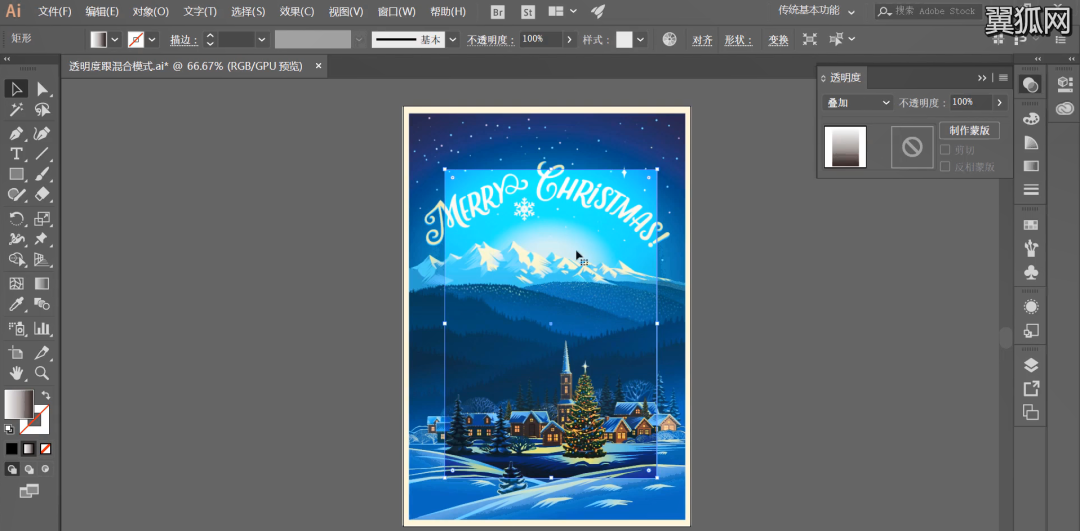Select the Selection (black arrow) tool
Image resolution: width=1080 pixels, height=531 pixels.
tap(17, 88)
